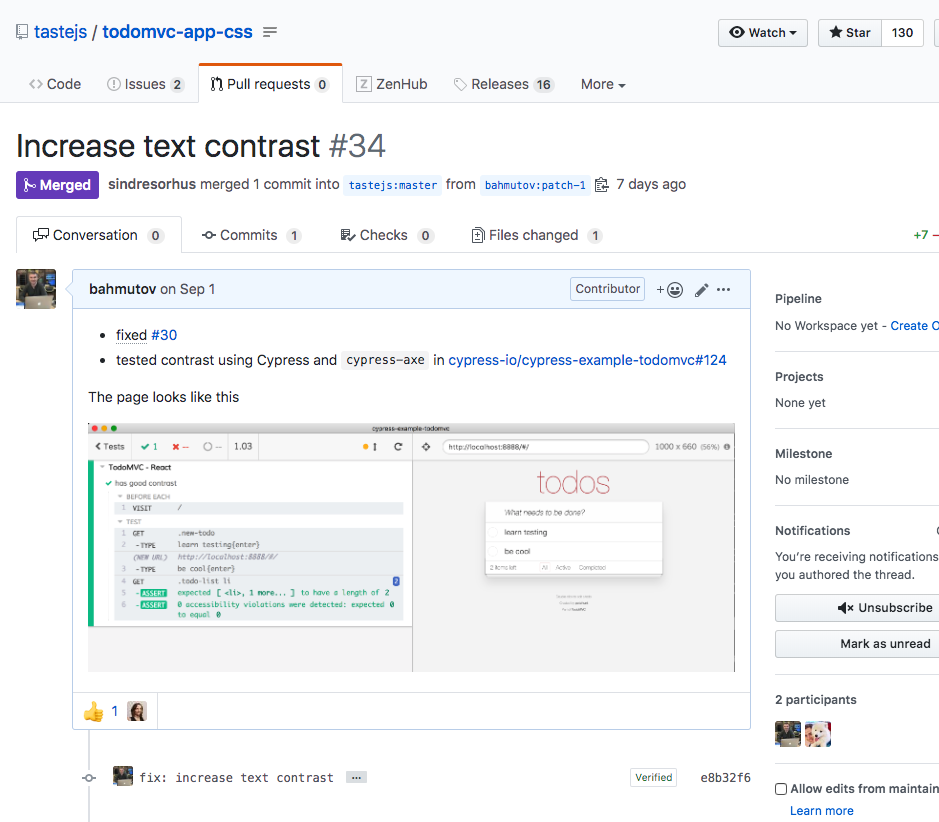Open the Watch dropdown

[x=763, y=33]
